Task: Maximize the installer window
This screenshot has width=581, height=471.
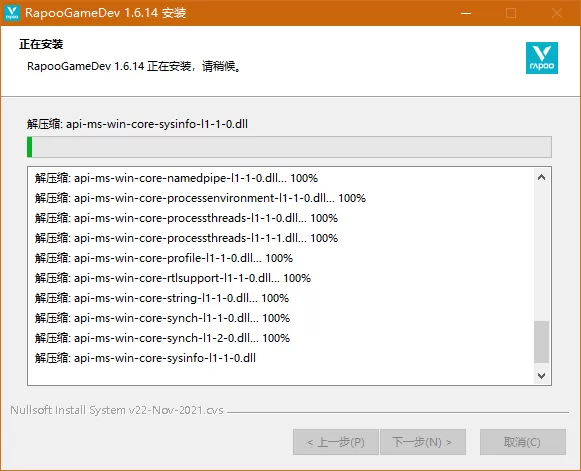Action: pos(511,13)
